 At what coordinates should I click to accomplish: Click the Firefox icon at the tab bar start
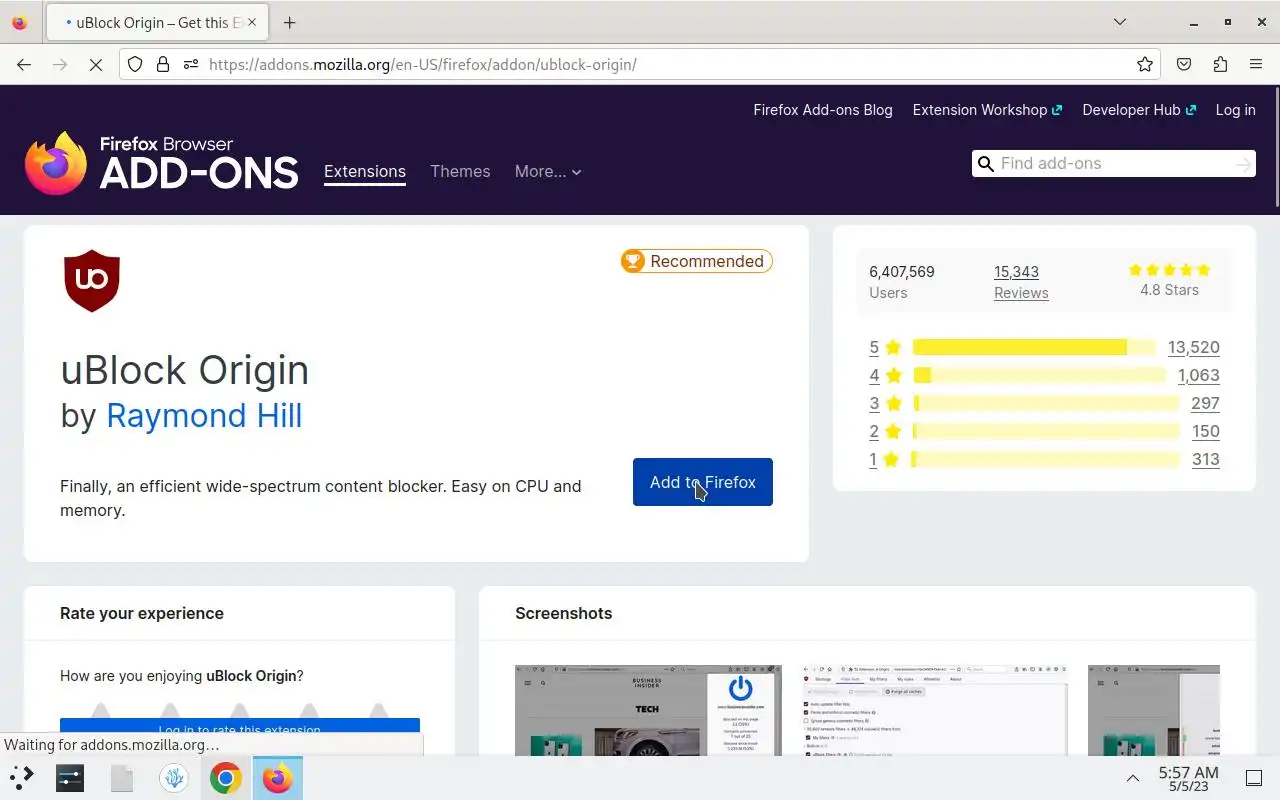coord(19,22)
